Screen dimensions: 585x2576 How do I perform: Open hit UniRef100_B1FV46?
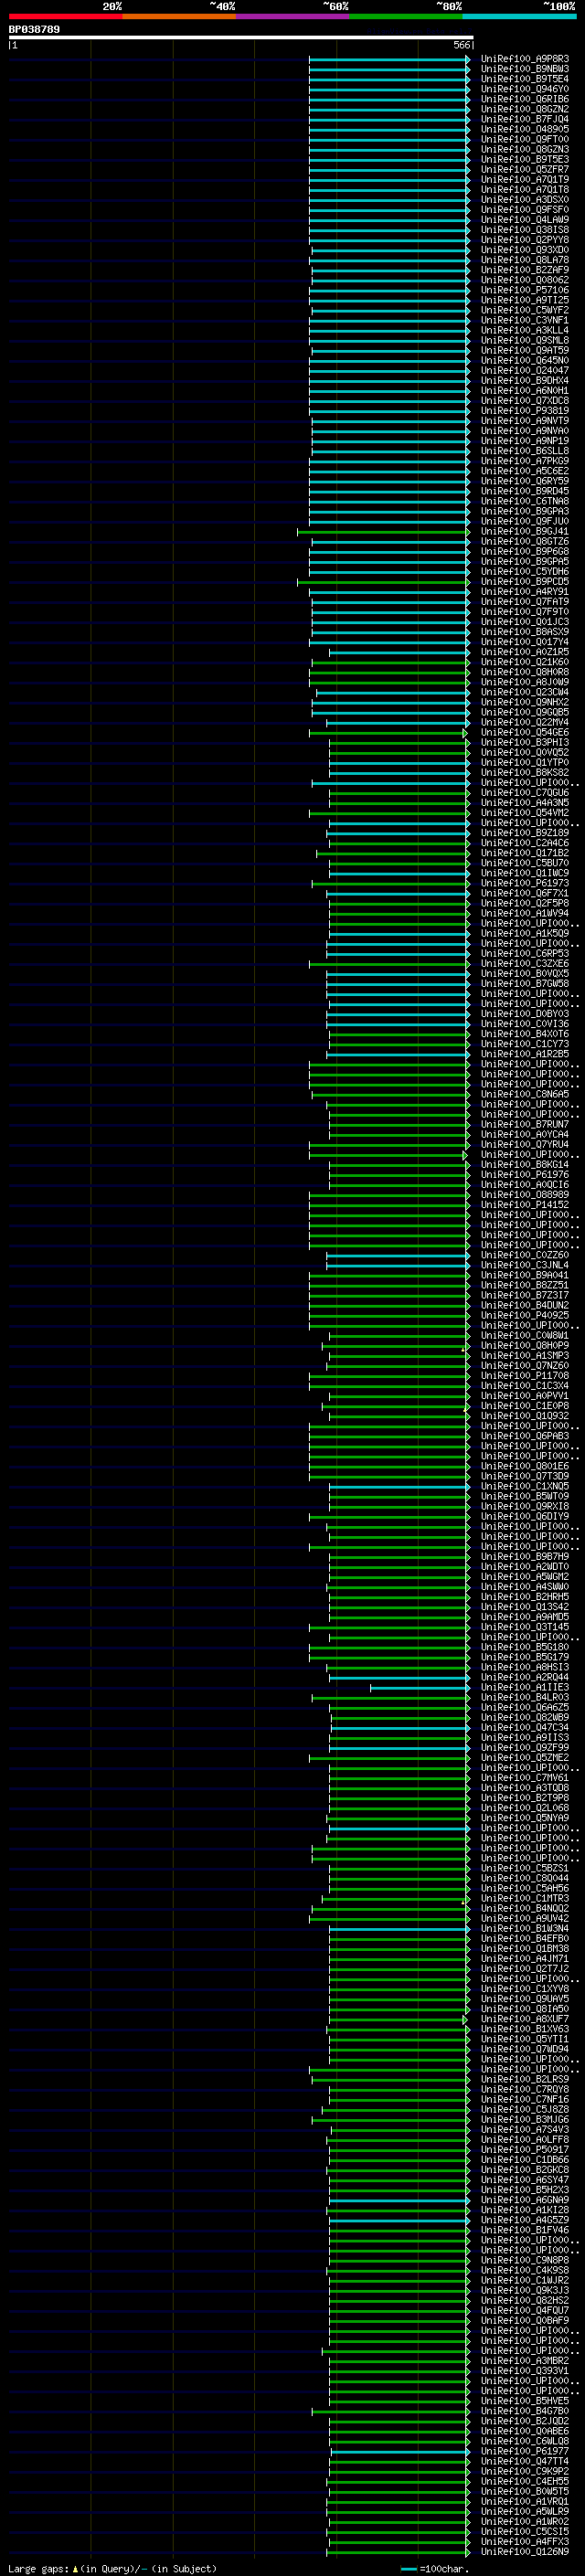[524, 2230]
